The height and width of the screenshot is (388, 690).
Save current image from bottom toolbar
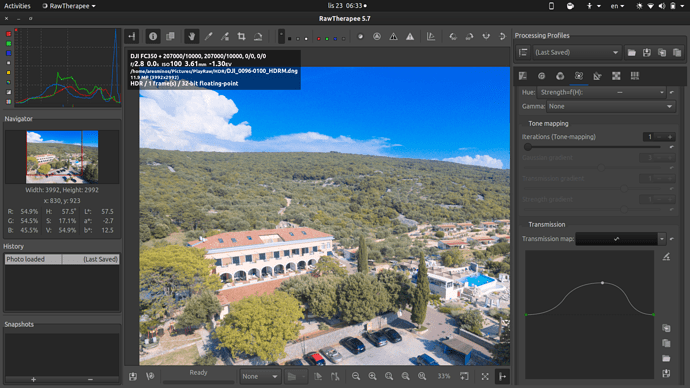coord(133,376)
